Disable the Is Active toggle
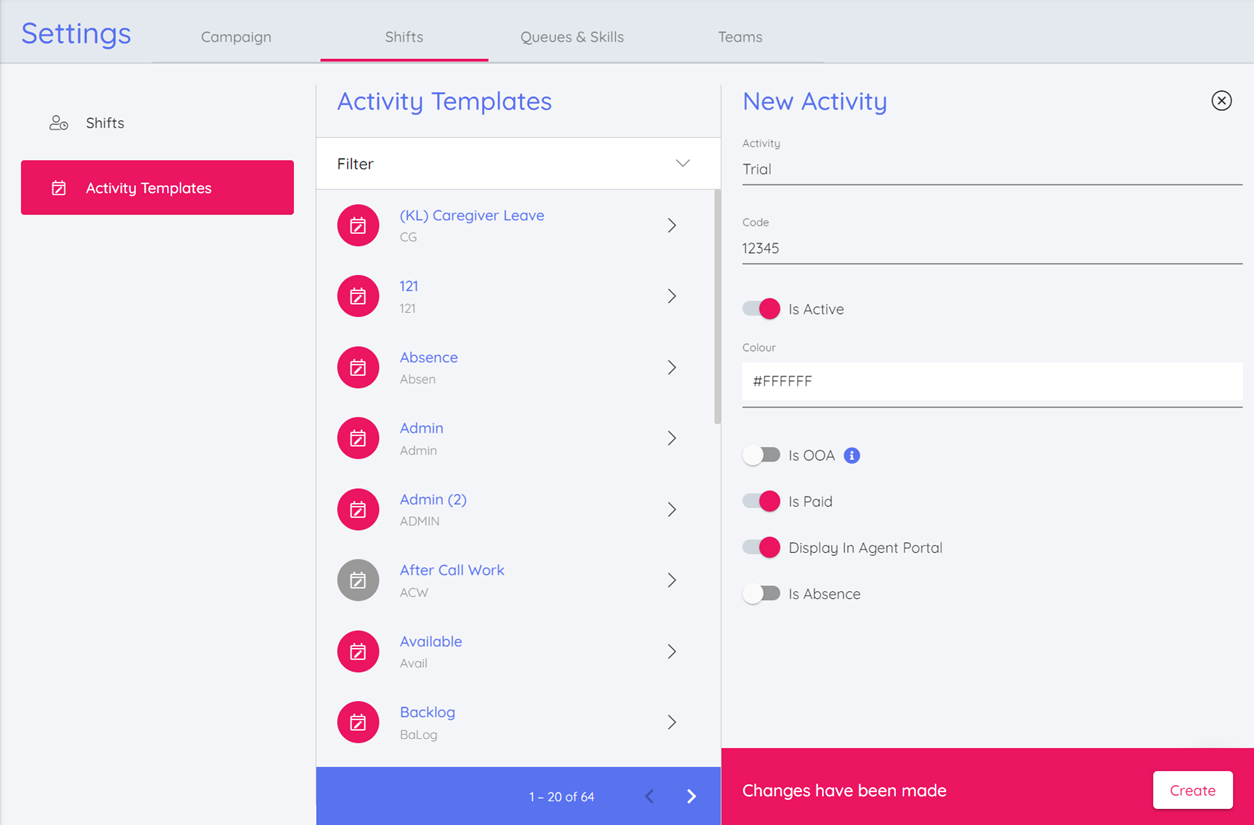This screenshot has height=825, width=1254. (761, 309)
